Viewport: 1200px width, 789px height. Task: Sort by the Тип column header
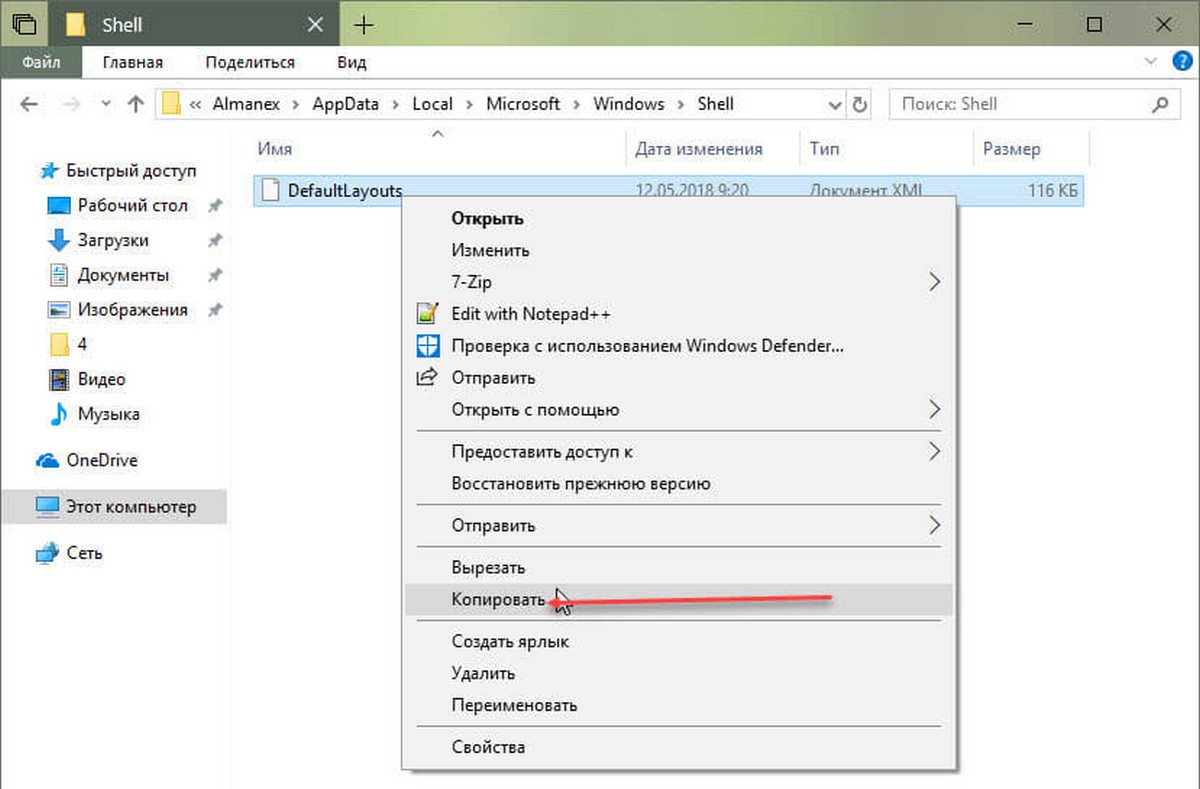[824, 149]
